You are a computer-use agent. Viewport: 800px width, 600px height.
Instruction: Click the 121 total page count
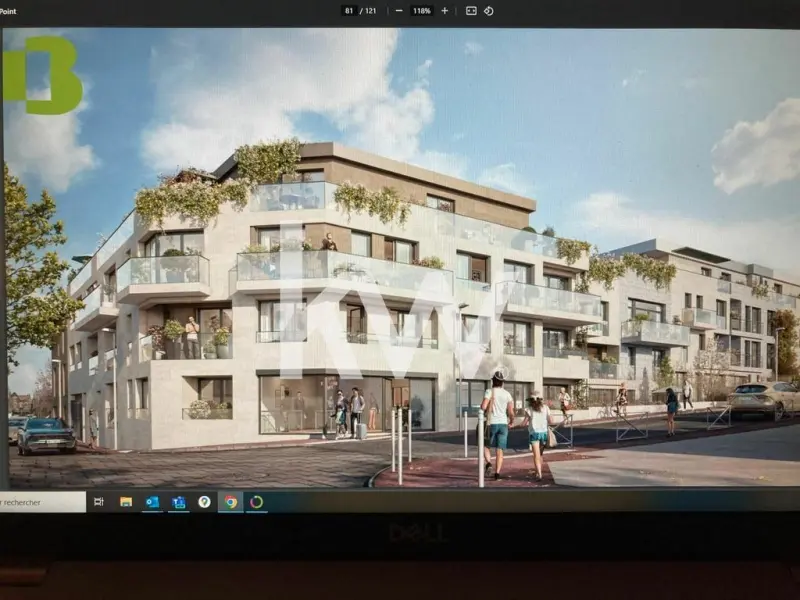pyautogui.click(x=371, y=10)
